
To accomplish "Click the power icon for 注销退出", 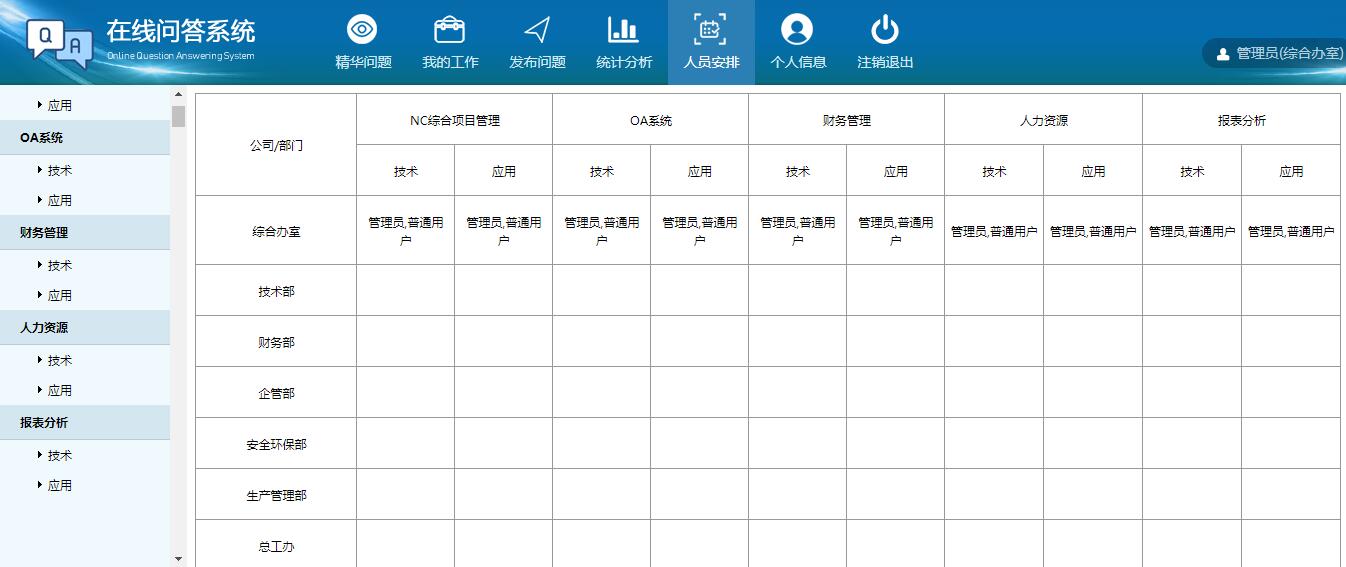I will pos(885,31).
